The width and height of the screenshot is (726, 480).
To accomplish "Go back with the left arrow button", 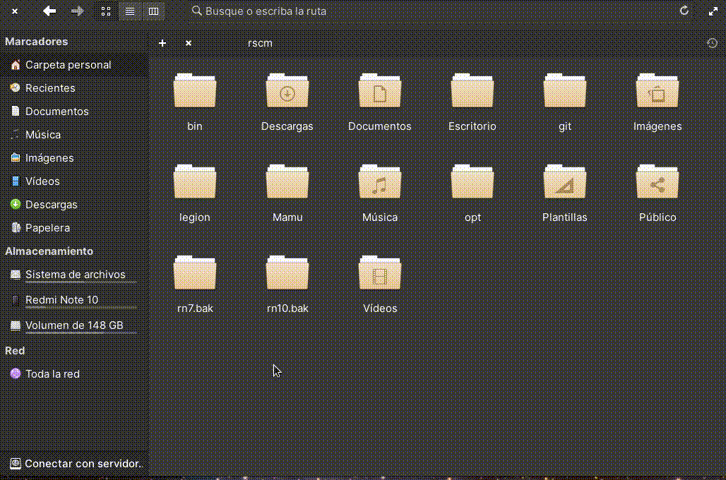I will (49, 11).
